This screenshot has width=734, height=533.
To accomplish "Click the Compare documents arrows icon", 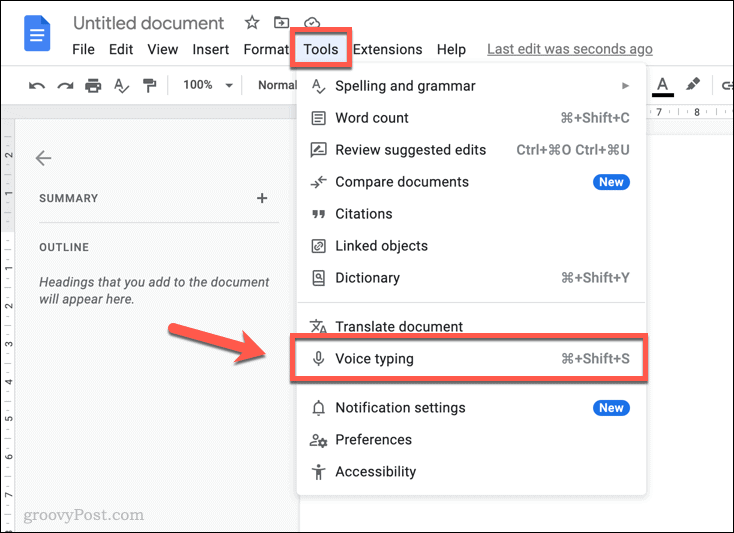I will pyautogui.click(x=318, y=182).
